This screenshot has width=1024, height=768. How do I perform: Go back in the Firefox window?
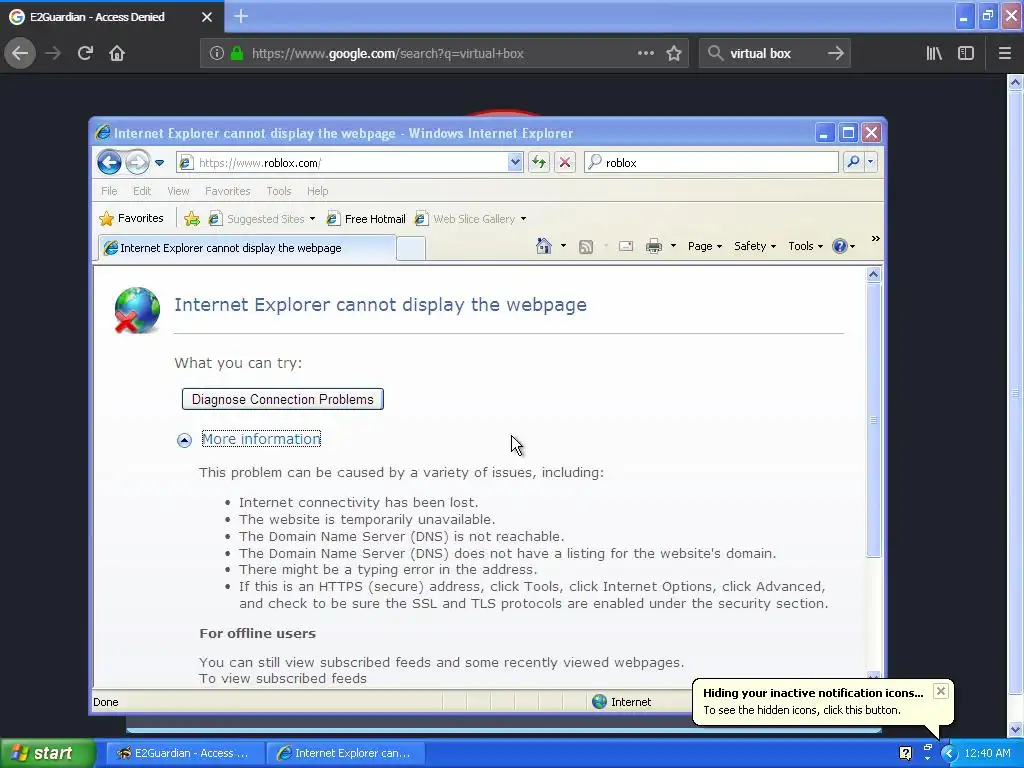(x=20, y=53)
